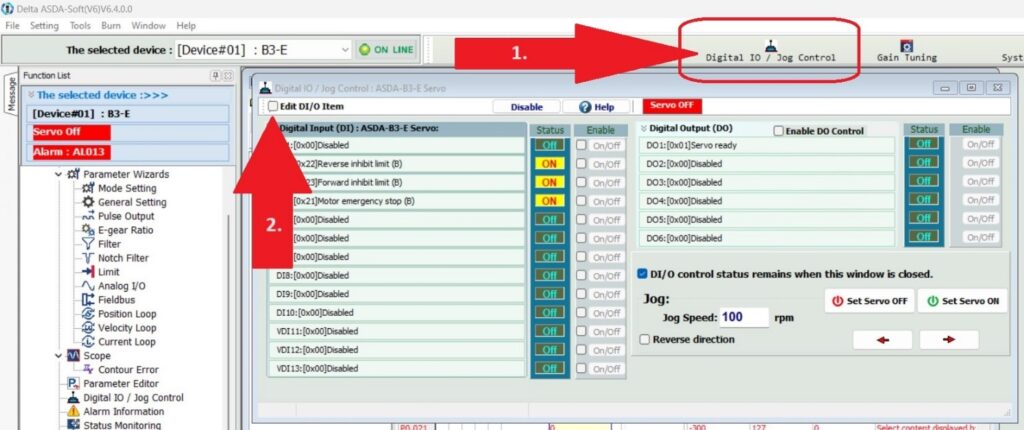This screenshot has width=1024, height=430.
Task: Enable the Edit DI/O Item checkbox
Action: pos(274,106)
